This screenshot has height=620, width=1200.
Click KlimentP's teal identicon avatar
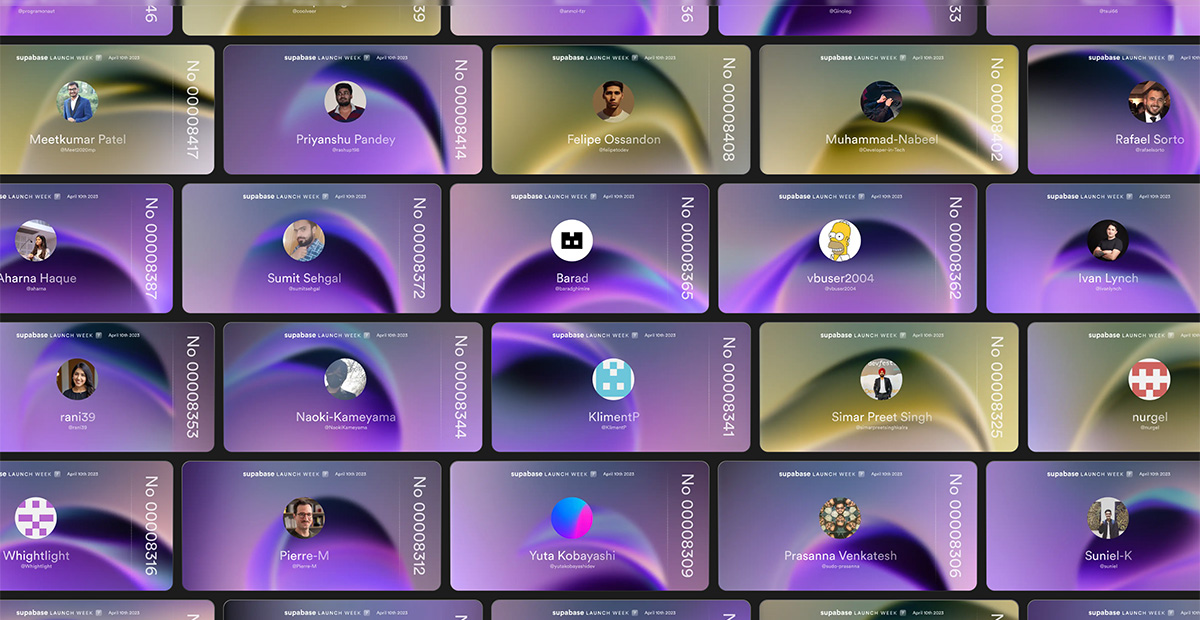point(614,380)
